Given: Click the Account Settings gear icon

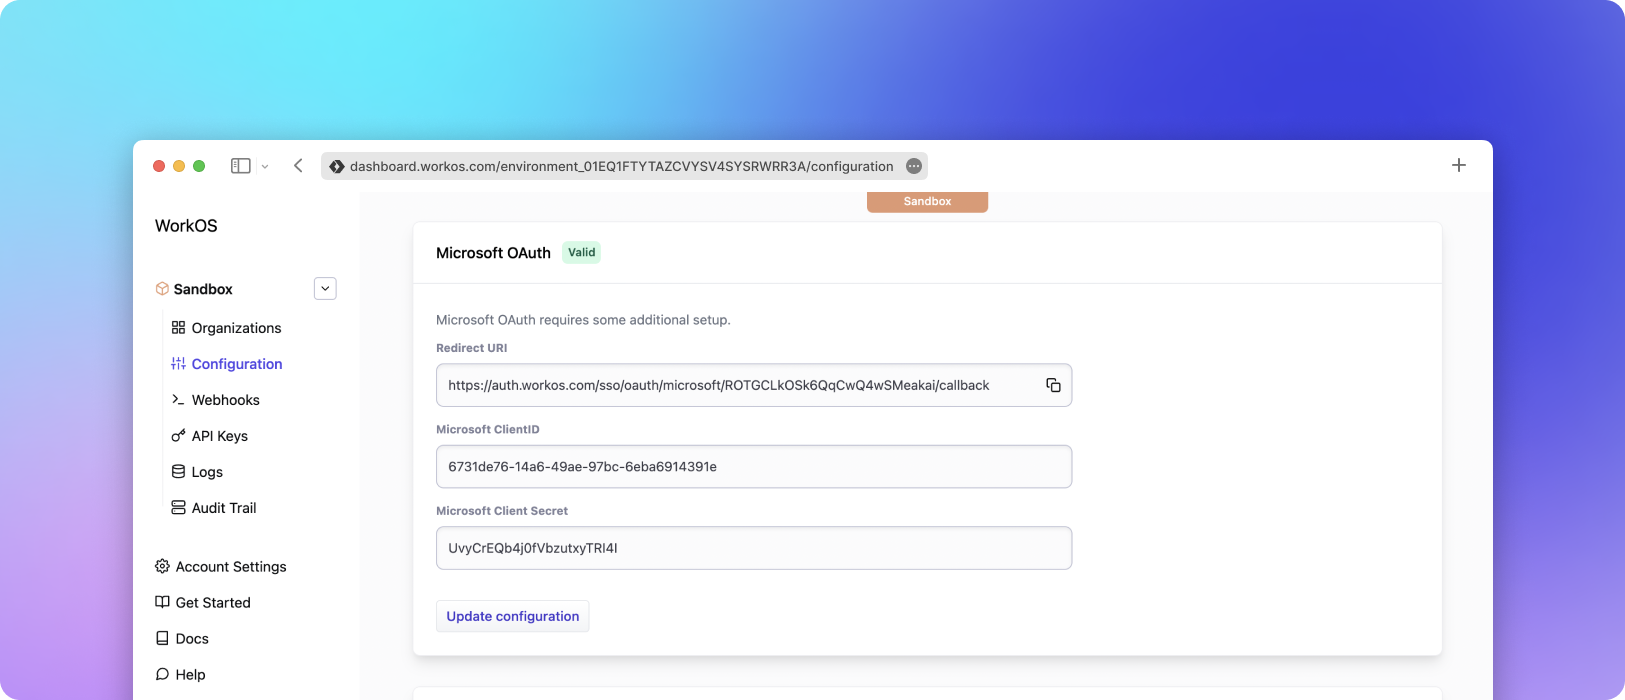Looking at the screenshot, I should click(162, 566).
